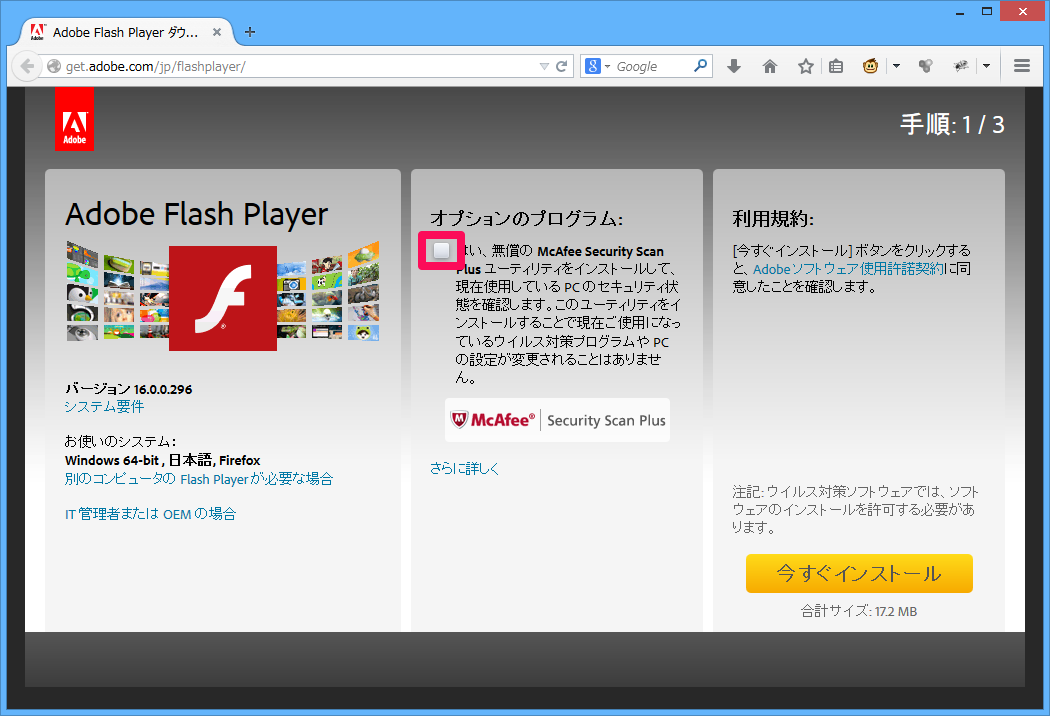Go to the Firefox Home page icon
1050x716 pixels.
tap(770, 67)
